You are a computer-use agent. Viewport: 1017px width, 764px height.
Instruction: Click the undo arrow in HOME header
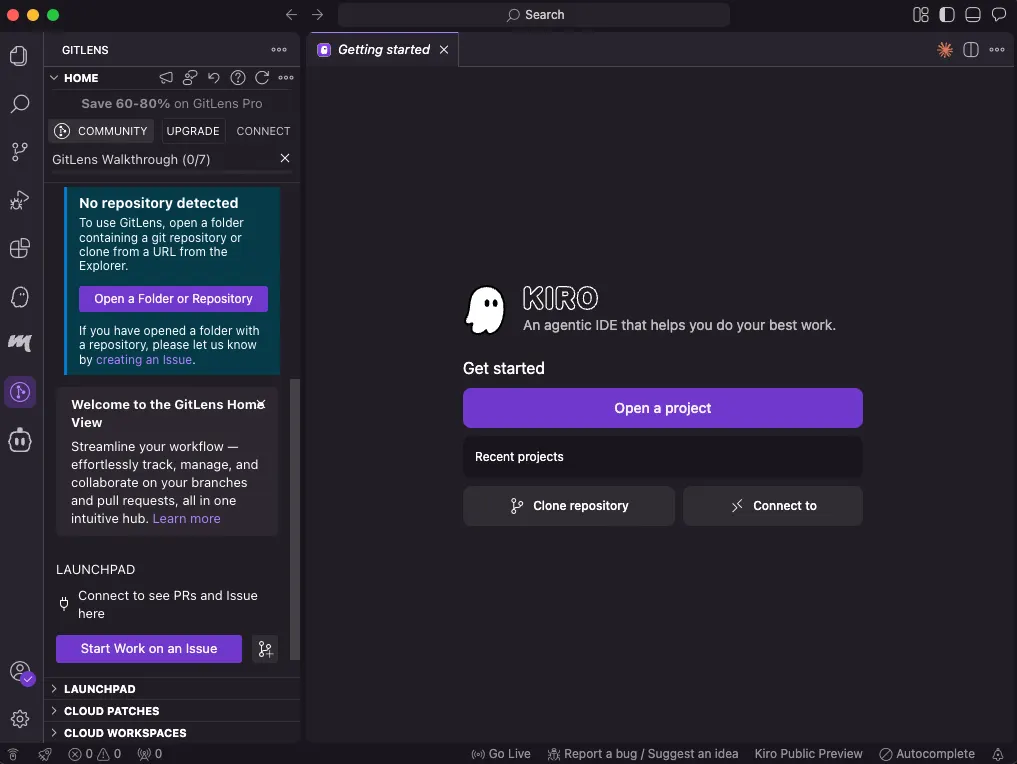point(213,78)
